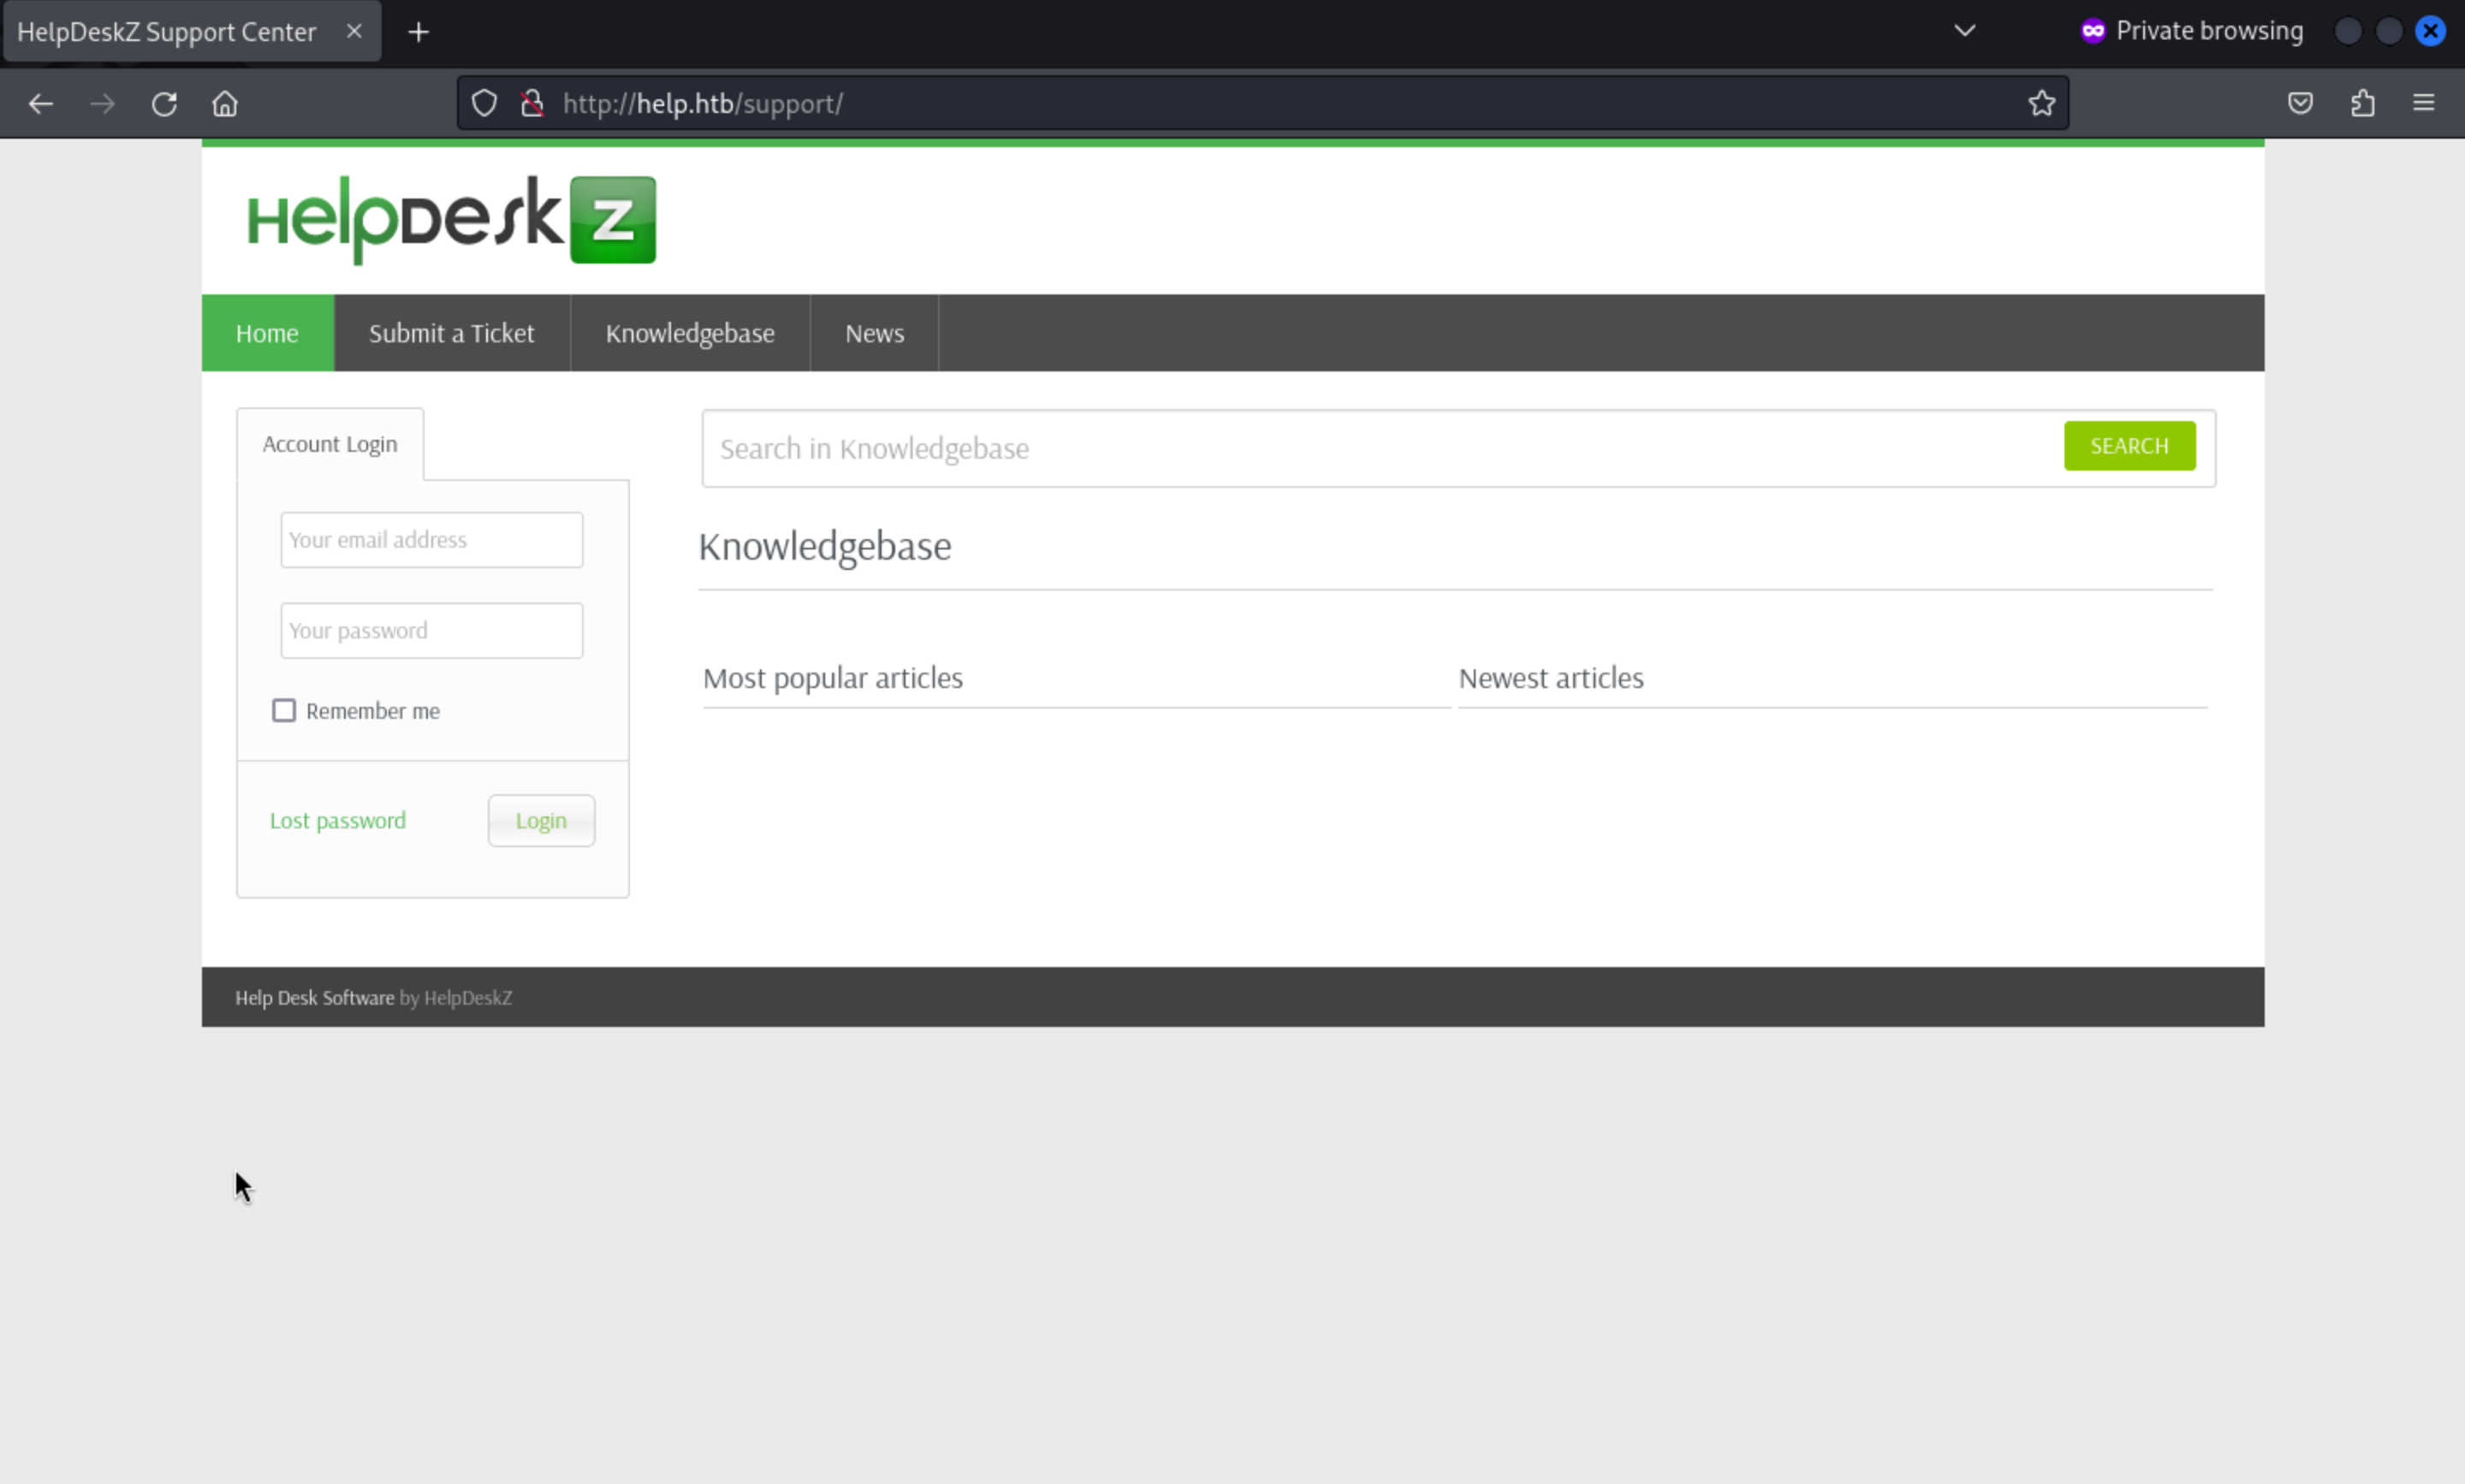Enable the Remember me checkbox

[284, 711]
